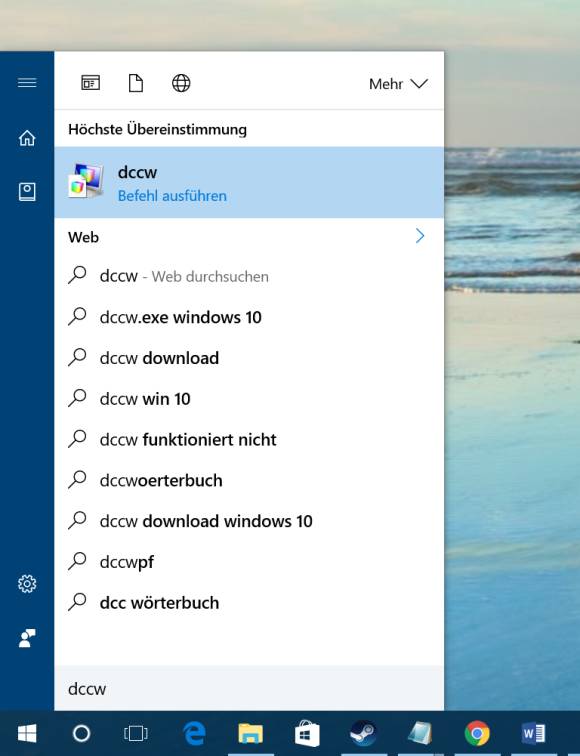Run the dccw command best match
Image resolution: width=580 pixels, height=756 pixels.
[x=249, y=183]
